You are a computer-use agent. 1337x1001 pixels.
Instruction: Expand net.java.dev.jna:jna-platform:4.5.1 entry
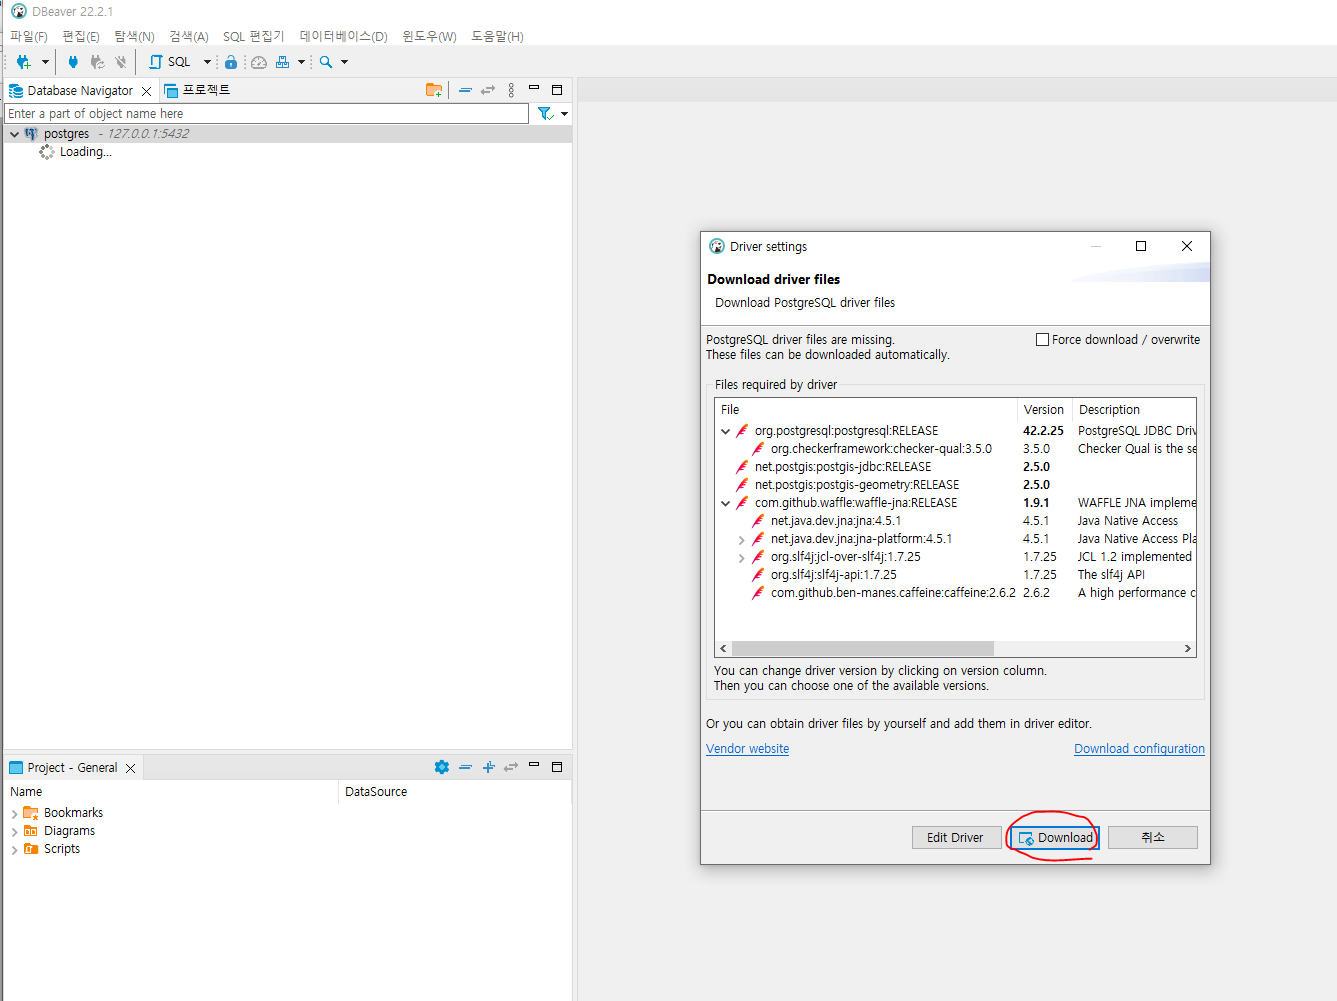click(x=742, y=540)
